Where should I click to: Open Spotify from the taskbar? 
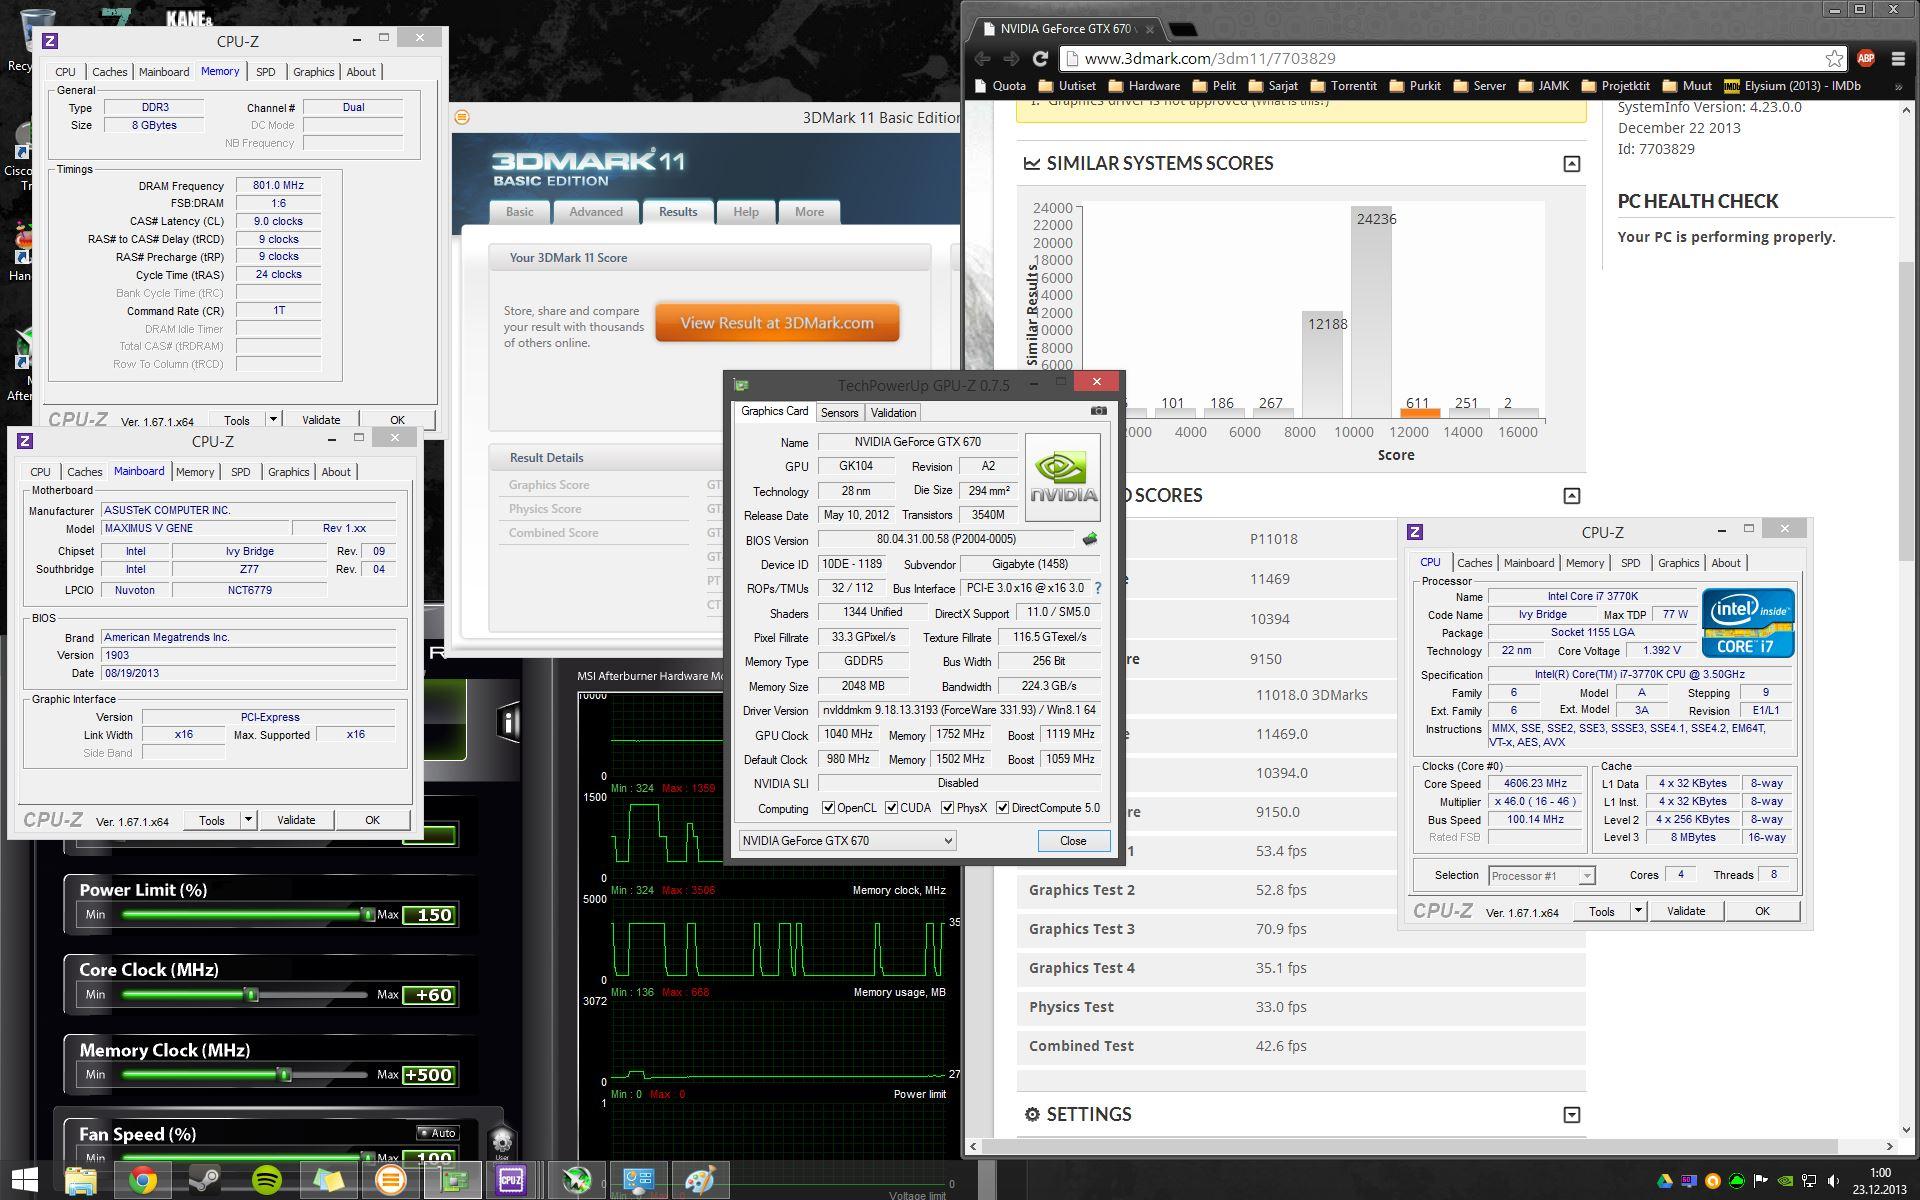tap(267, 1180)
